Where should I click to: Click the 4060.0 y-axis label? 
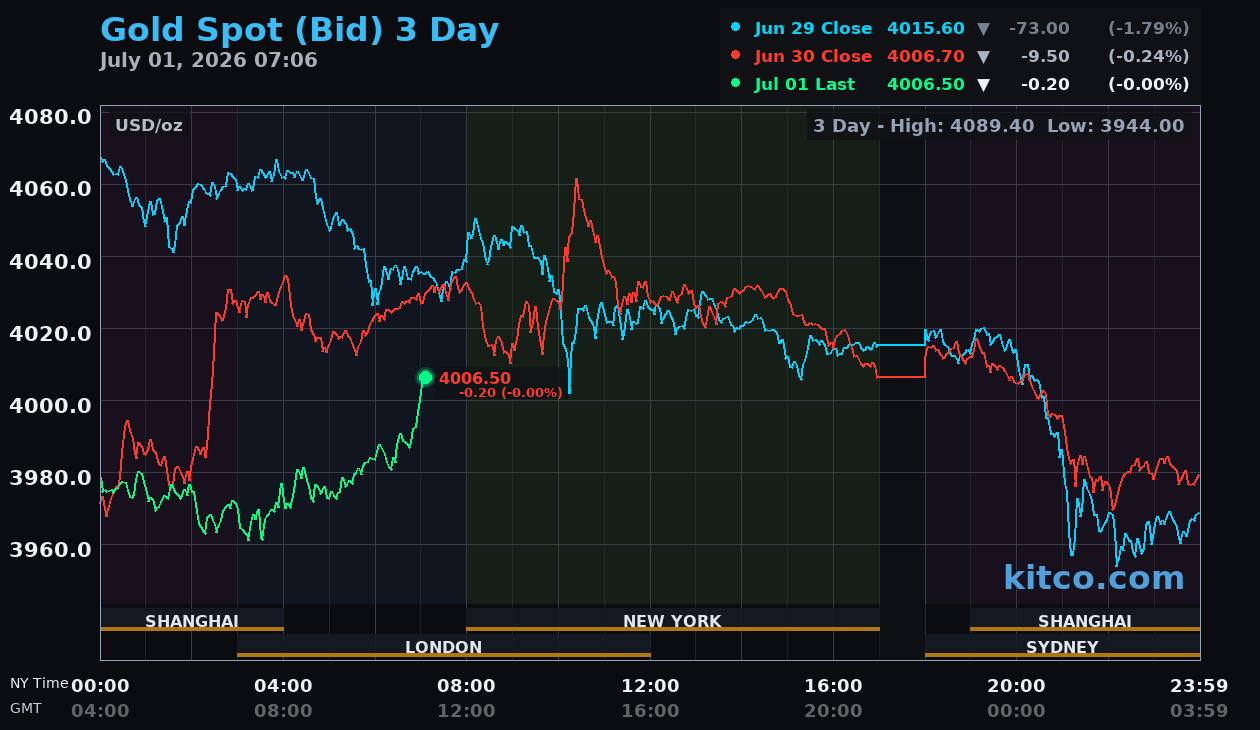pyautogui.click(x=51, y=188)
